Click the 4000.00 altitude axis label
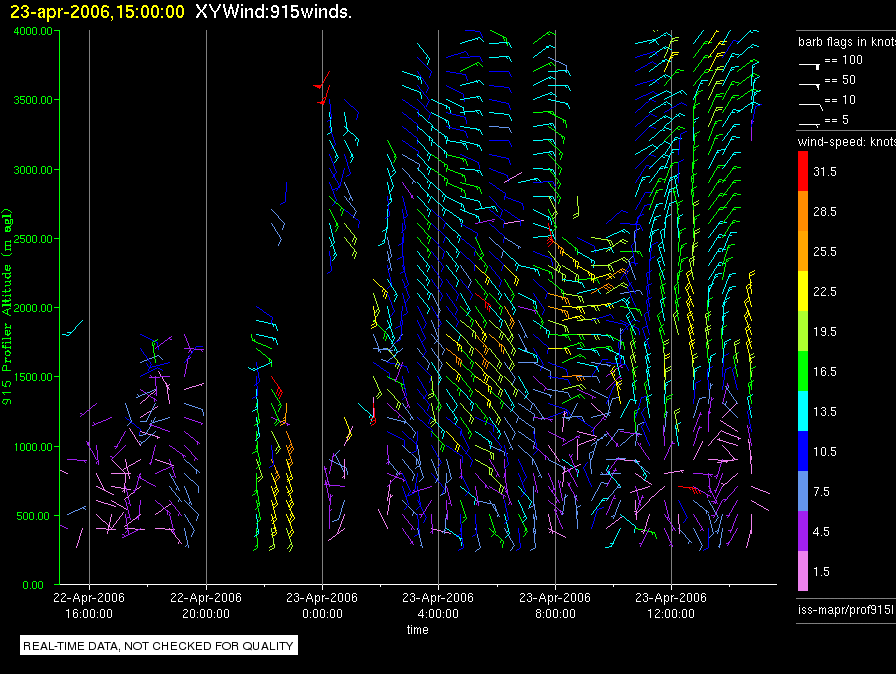The height and width of the screenshot is (674, 896). [x=33, y=31]
